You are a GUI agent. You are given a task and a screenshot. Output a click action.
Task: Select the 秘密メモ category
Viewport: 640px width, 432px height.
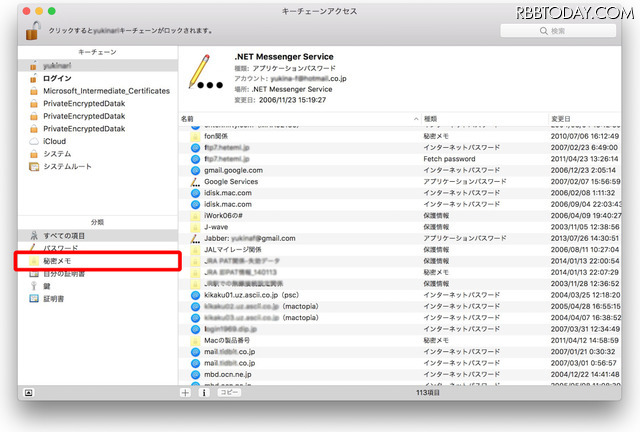click(98, 261)
